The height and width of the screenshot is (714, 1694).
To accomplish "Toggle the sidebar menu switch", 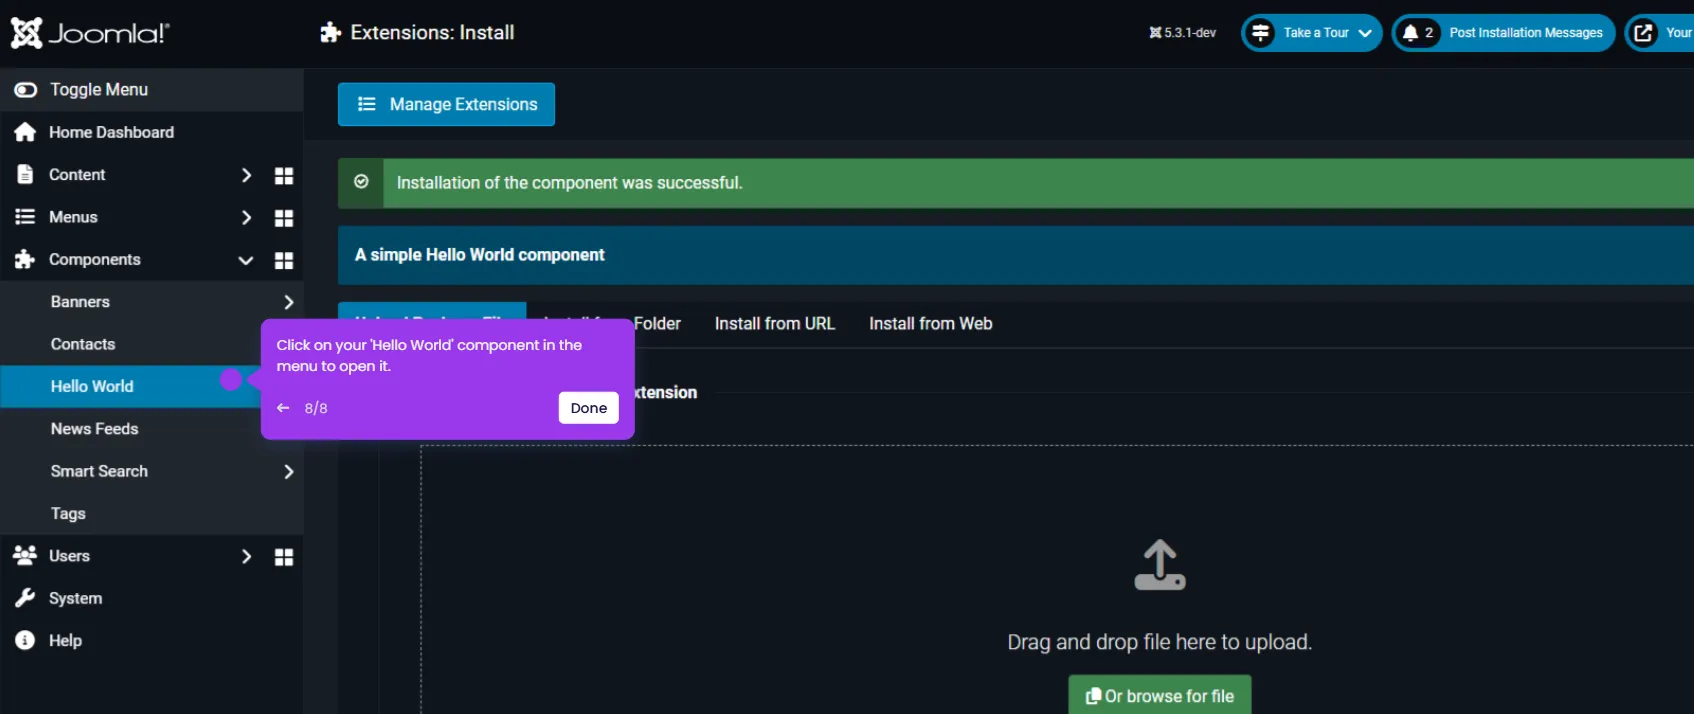I will coord(26,90).
